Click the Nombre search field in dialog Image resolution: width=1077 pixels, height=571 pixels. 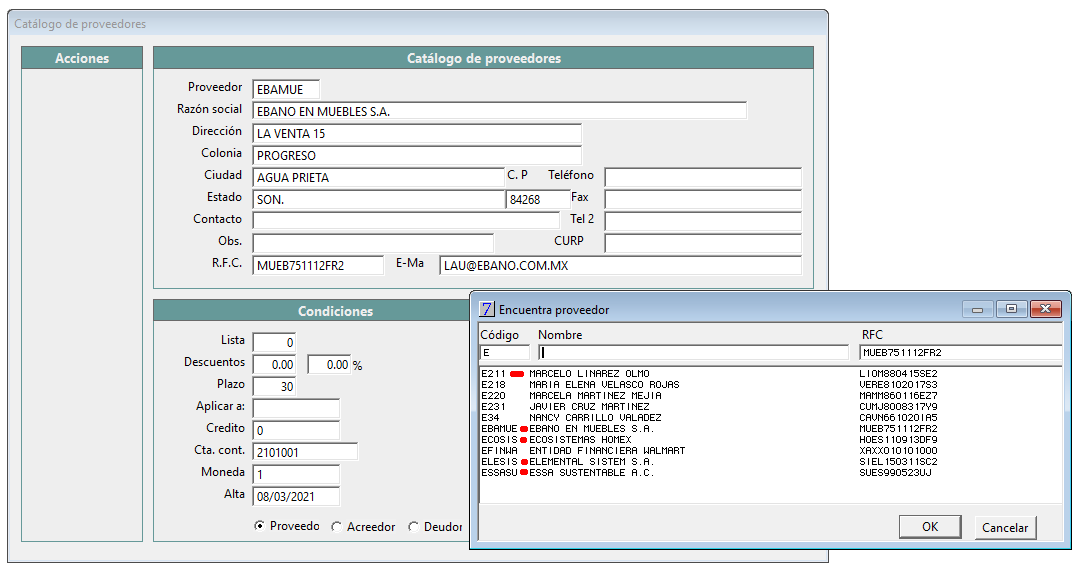[693, 352]
